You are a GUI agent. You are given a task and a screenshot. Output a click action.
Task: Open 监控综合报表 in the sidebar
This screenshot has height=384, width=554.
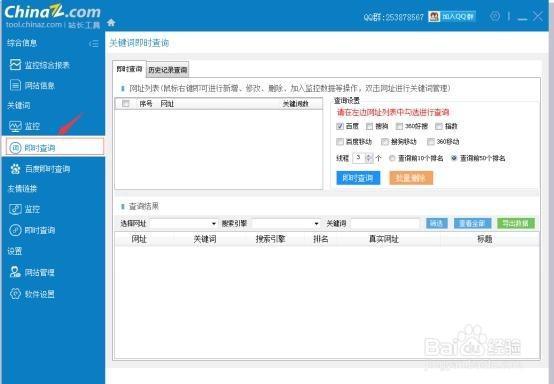(x=40, y=65)
